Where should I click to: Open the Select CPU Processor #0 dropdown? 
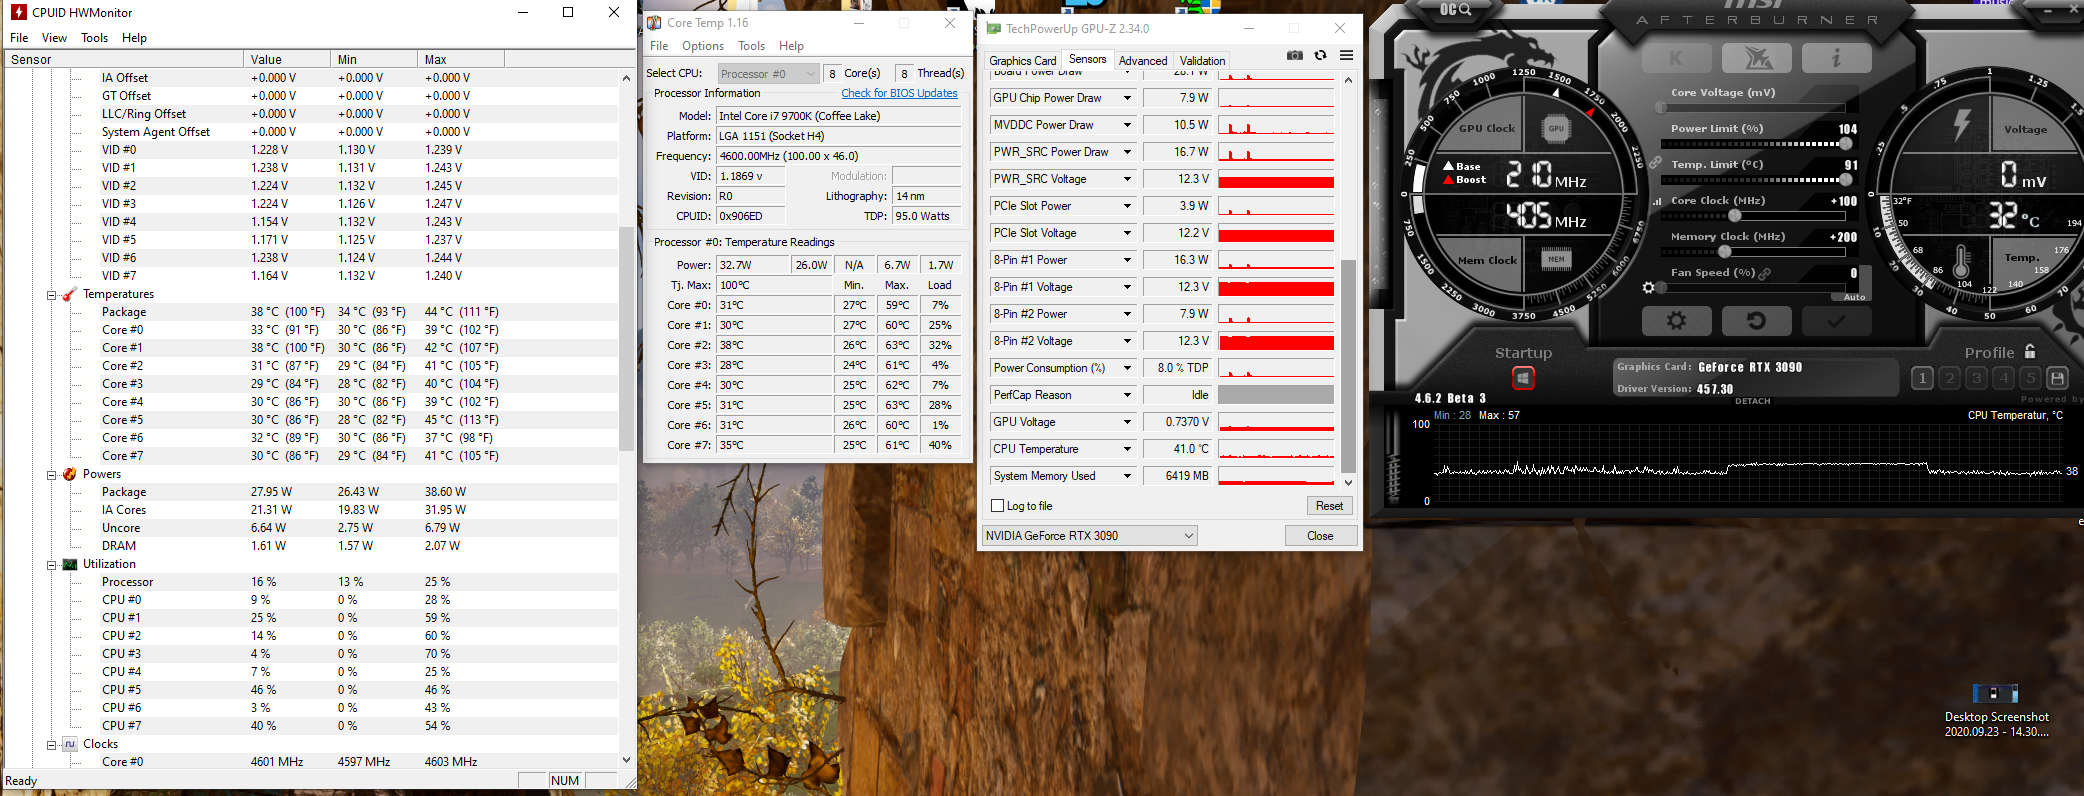pyautogui.click(x=768, y=73)
